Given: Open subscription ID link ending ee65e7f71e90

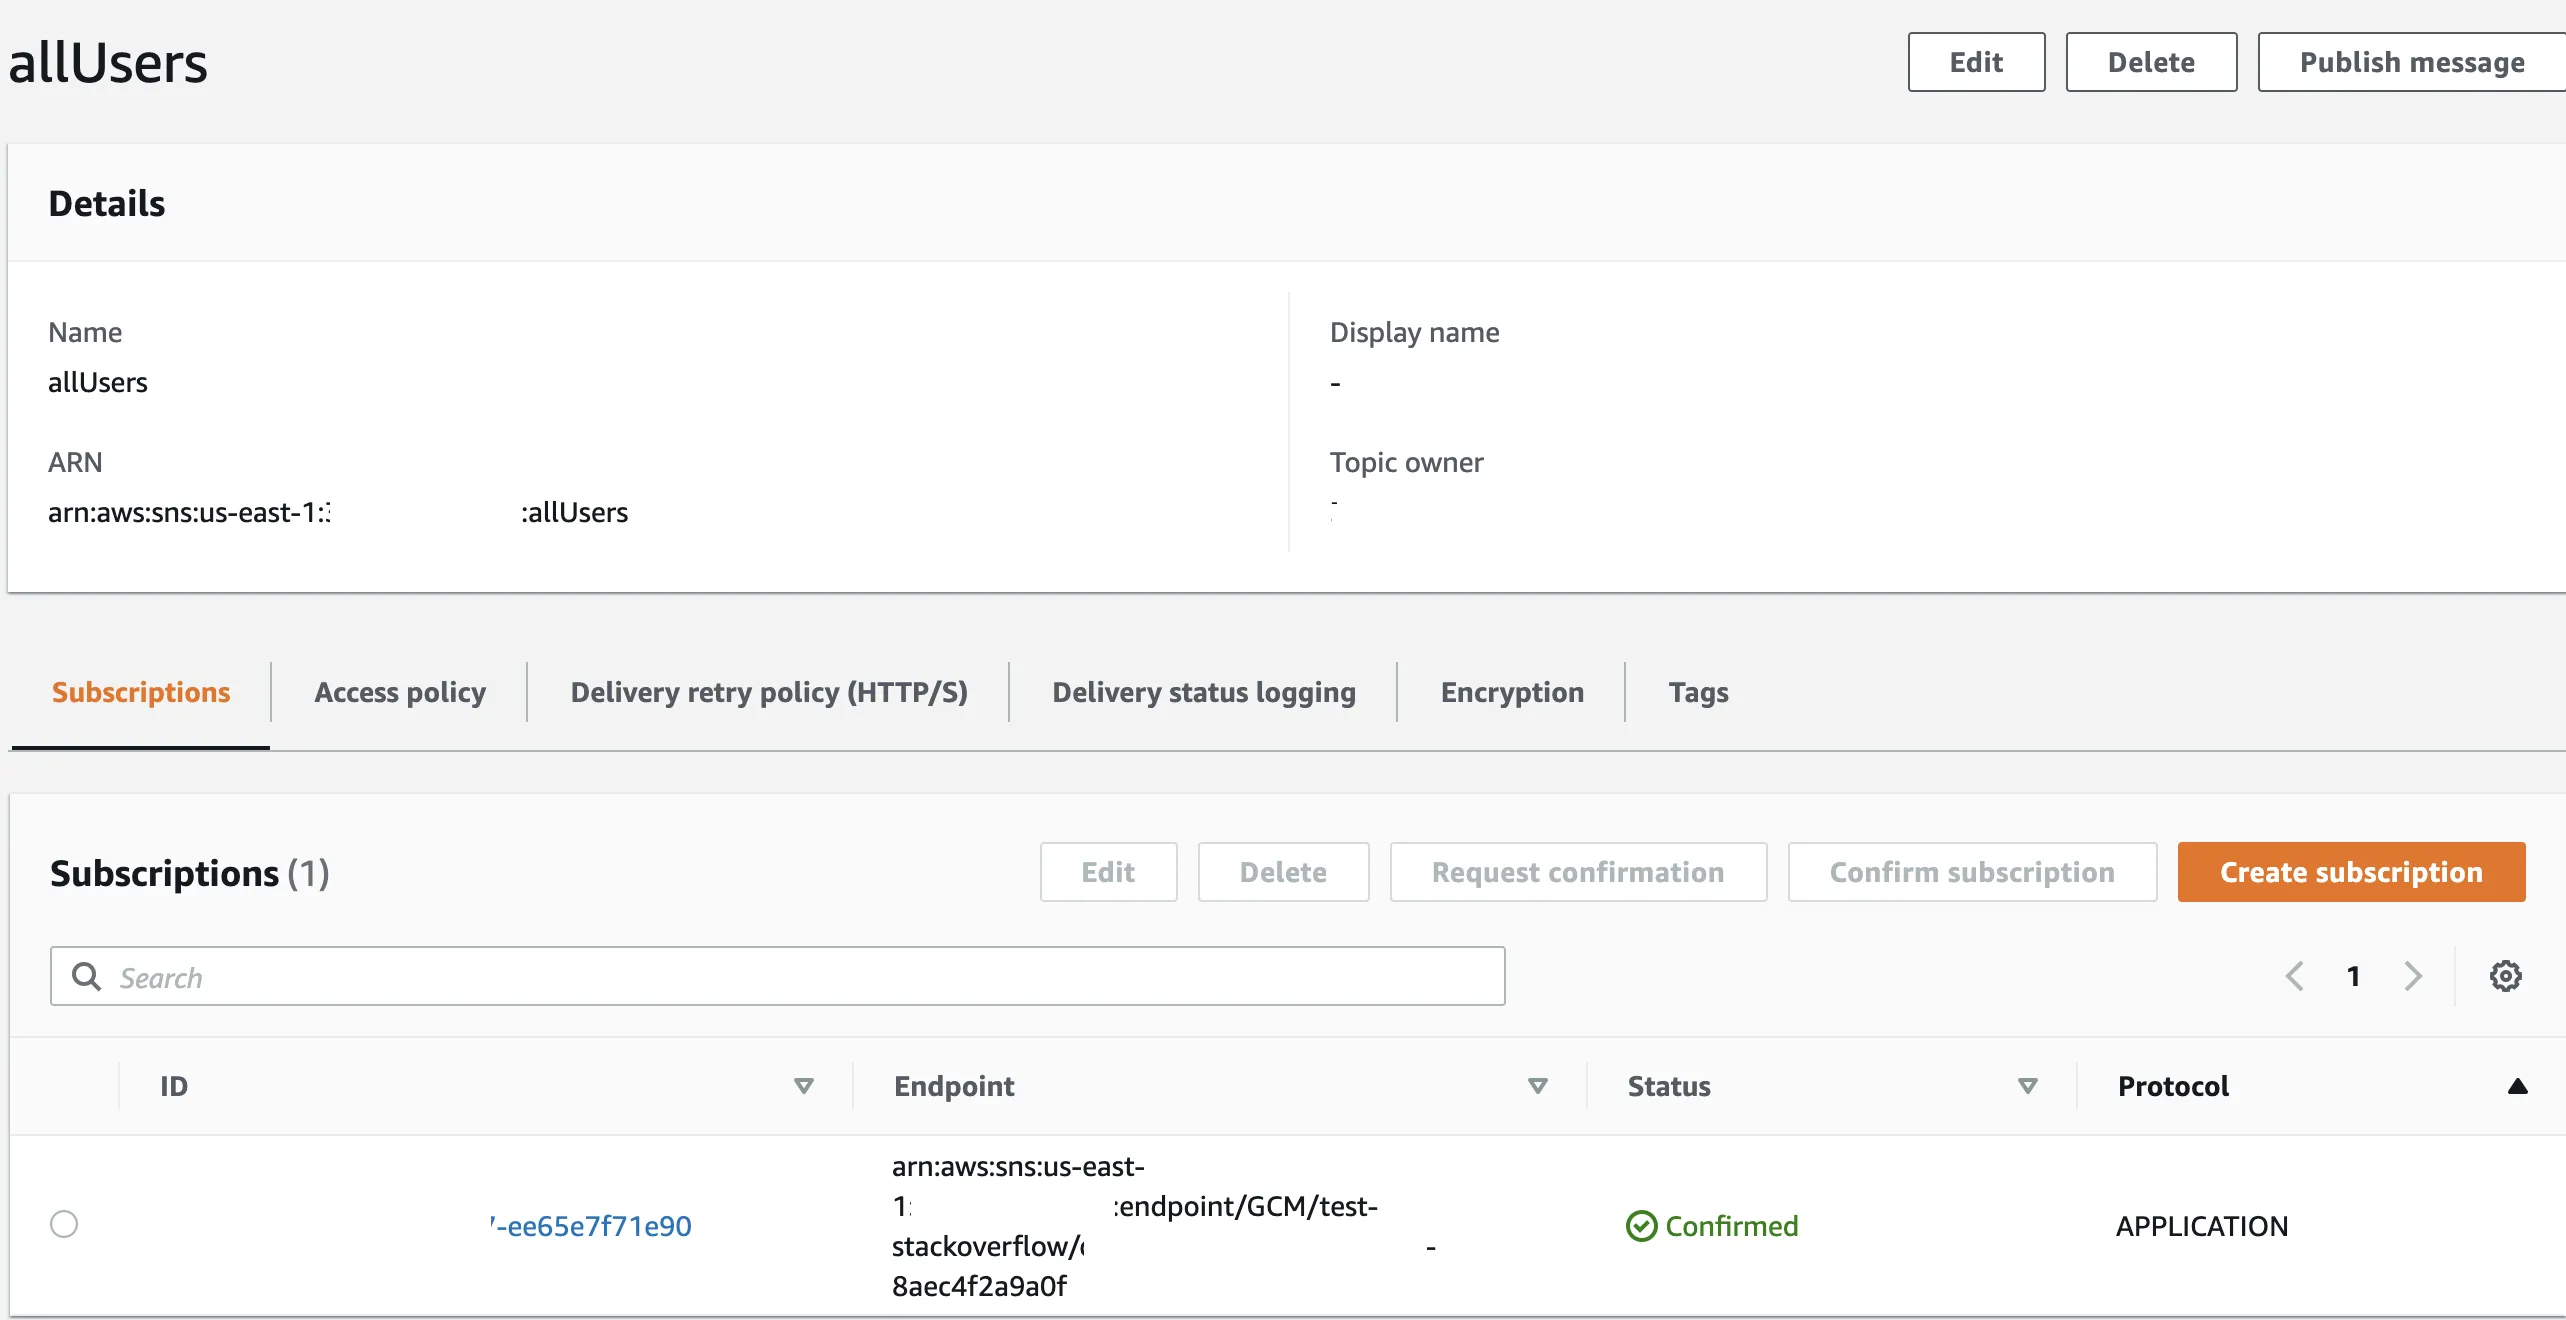Looking at the screenshot, I should [595, 1226].
